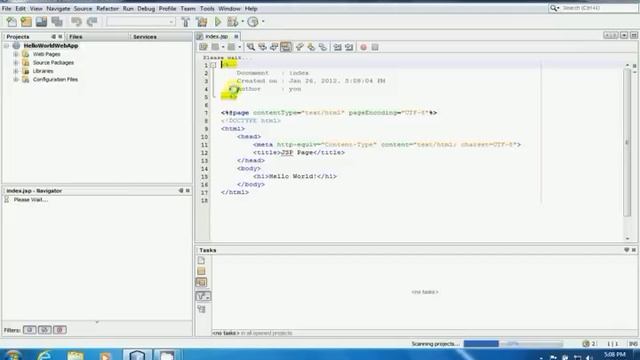Screen dimensions: 640x360
Task: Toggle Tasks show as tree icon
Action: coord(201,309)
